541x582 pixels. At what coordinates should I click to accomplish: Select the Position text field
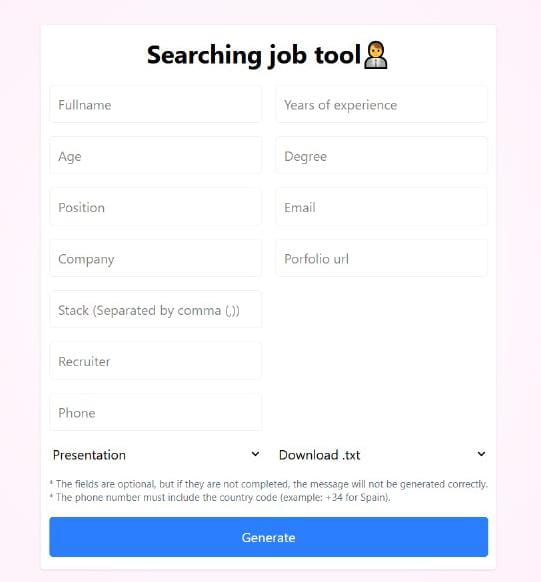pyautogui.click(x=156, y=207)
